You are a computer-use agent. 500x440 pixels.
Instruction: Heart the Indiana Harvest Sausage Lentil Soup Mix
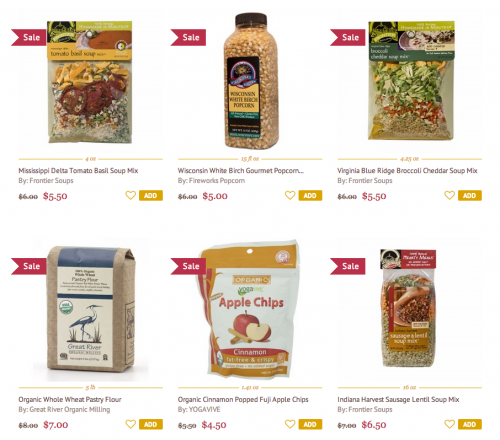449,424
